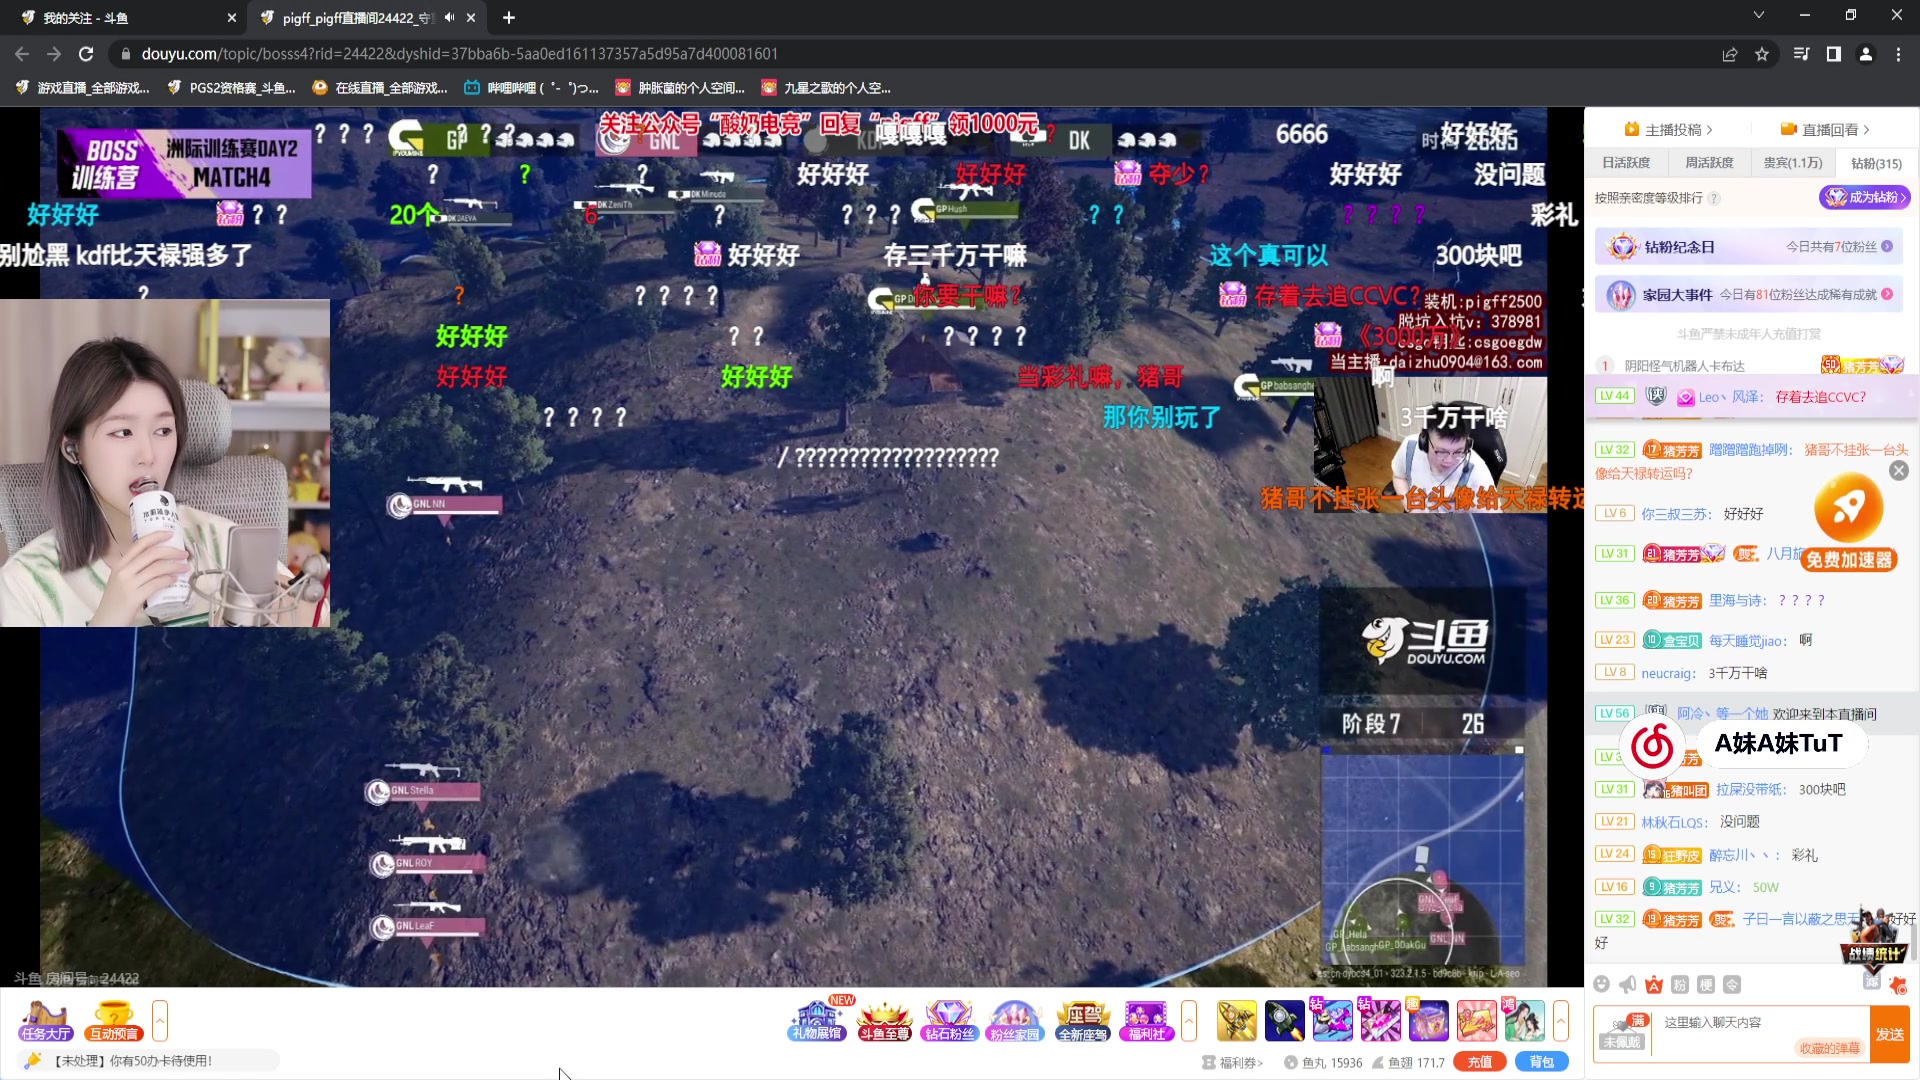Screen dimensions: 1920x1080
Task: Expand 主播投稿 section
Action: tap(1669, 129)
